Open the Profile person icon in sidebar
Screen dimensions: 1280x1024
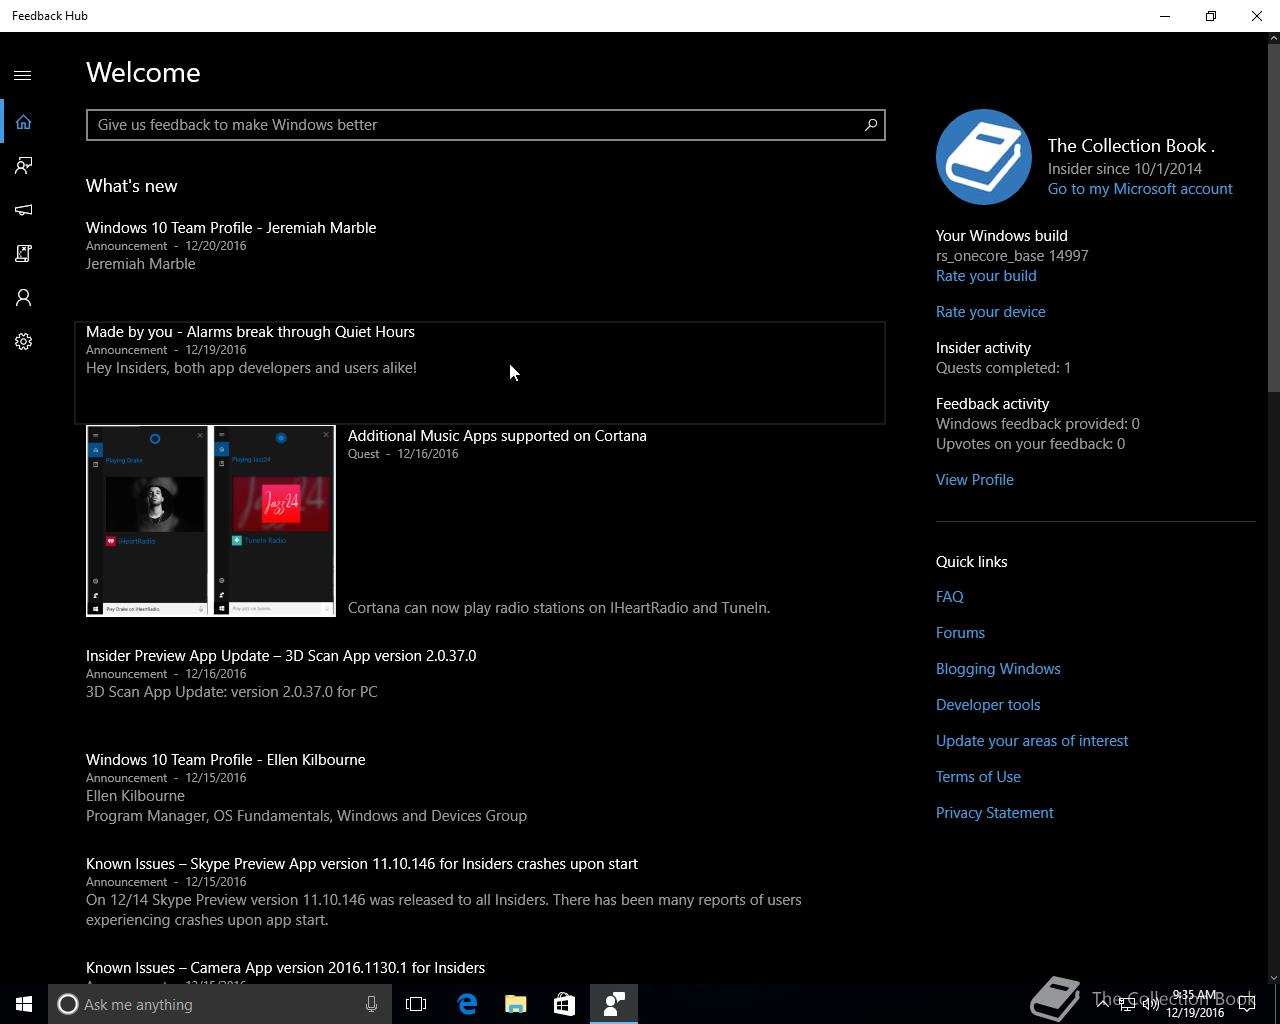coord(23,298)
